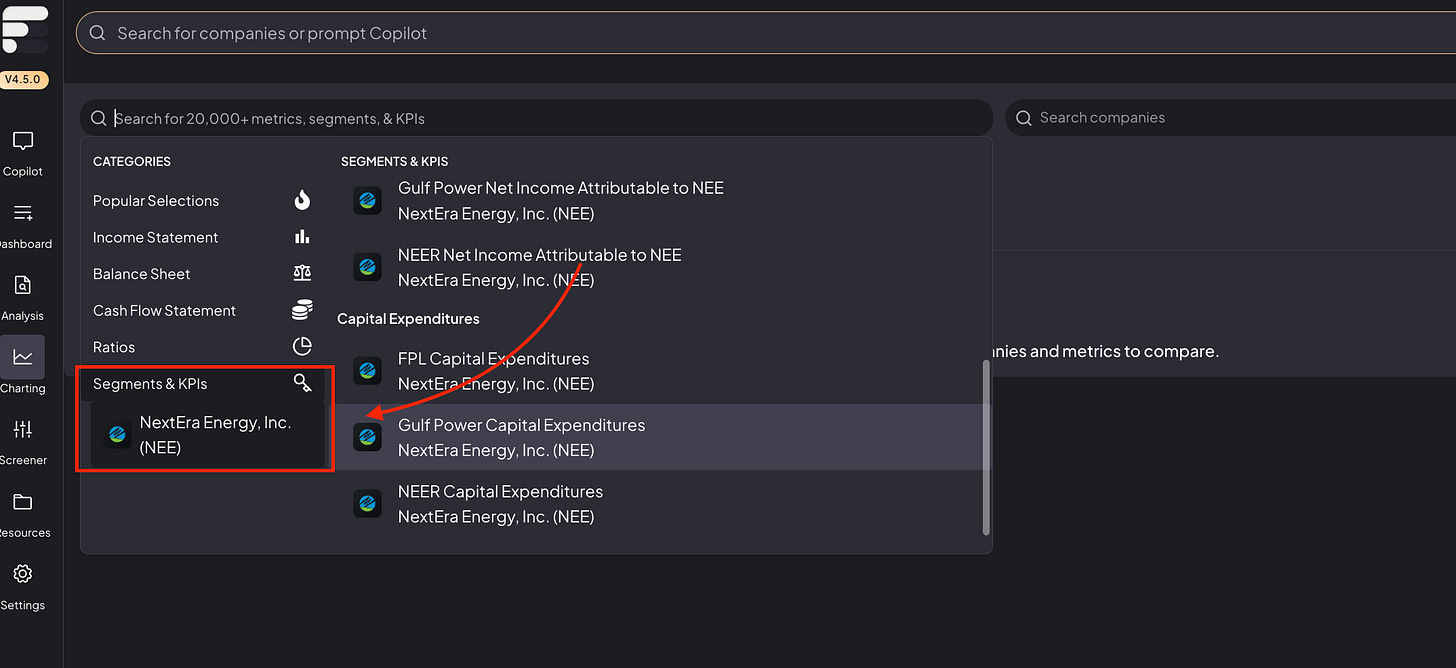The width and height of the screenshot is (1456, 668).
Task: Select Income Statement category
Action: point(202,237)
